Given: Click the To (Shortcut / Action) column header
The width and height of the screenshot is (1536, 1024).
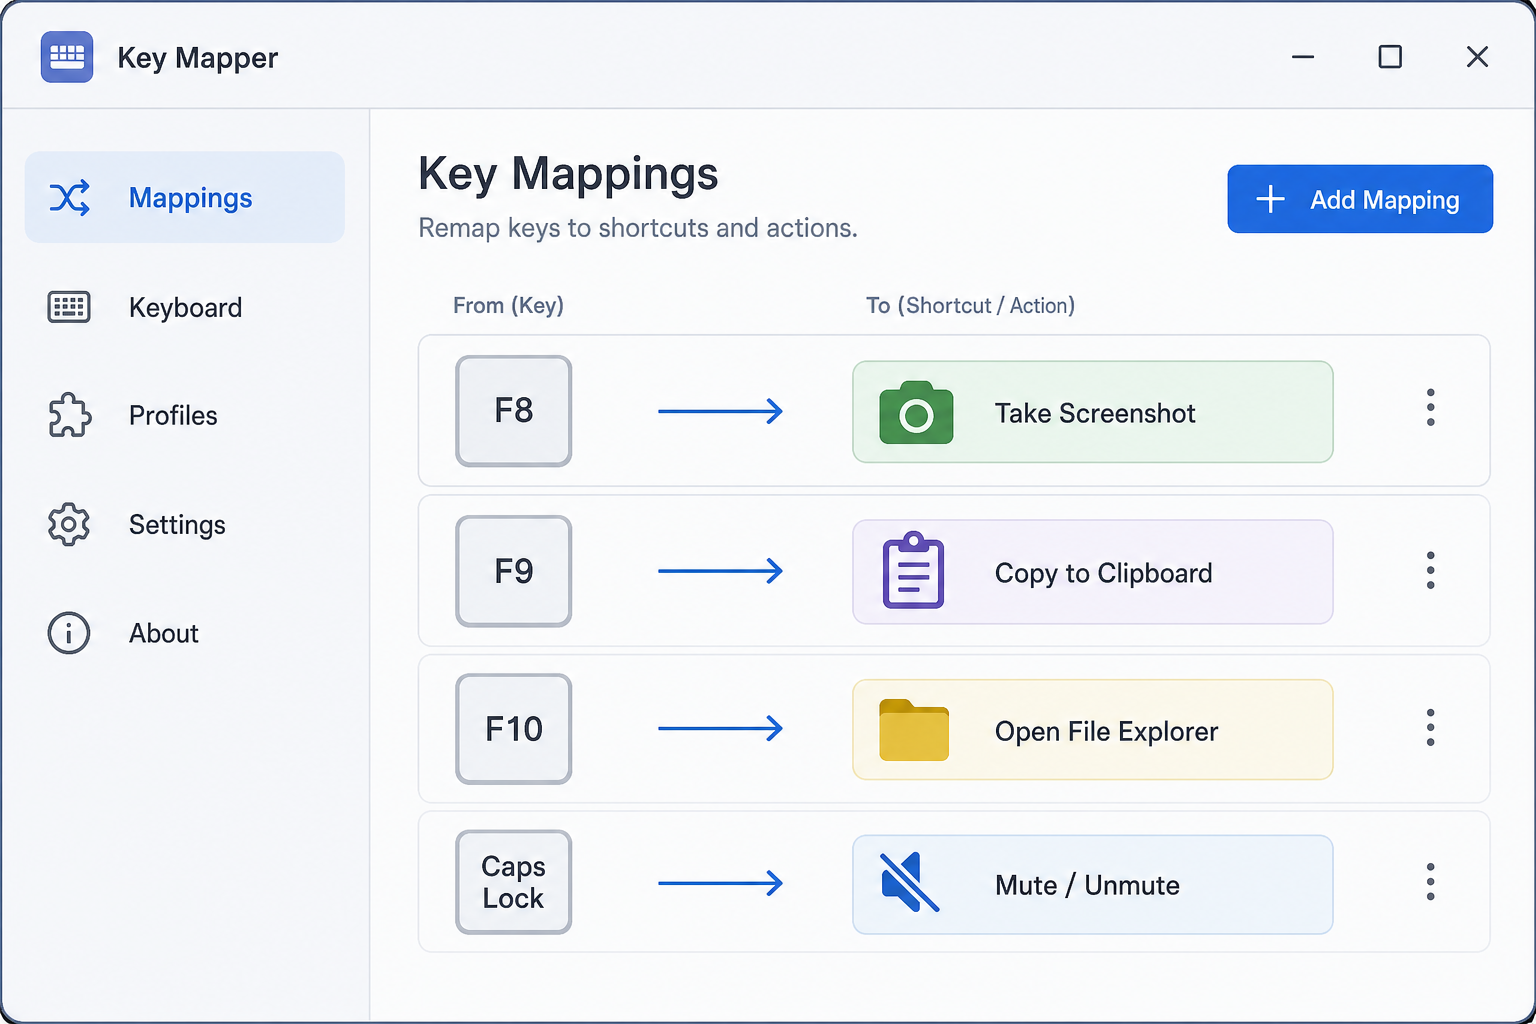Looking at the screenshot, I should (970, 305).
